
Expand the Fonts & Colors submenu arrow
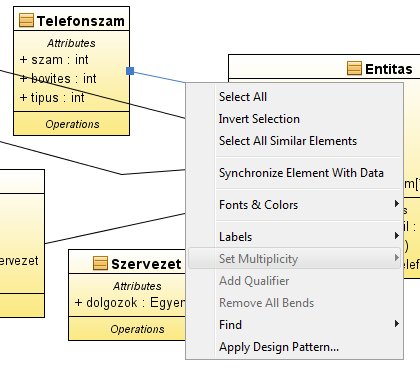[x=396, y=204]
